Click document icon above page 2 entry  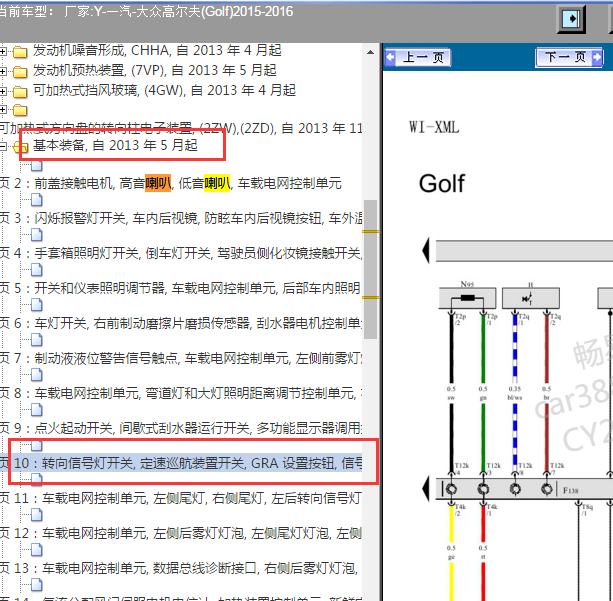click(x=37, y=166)
